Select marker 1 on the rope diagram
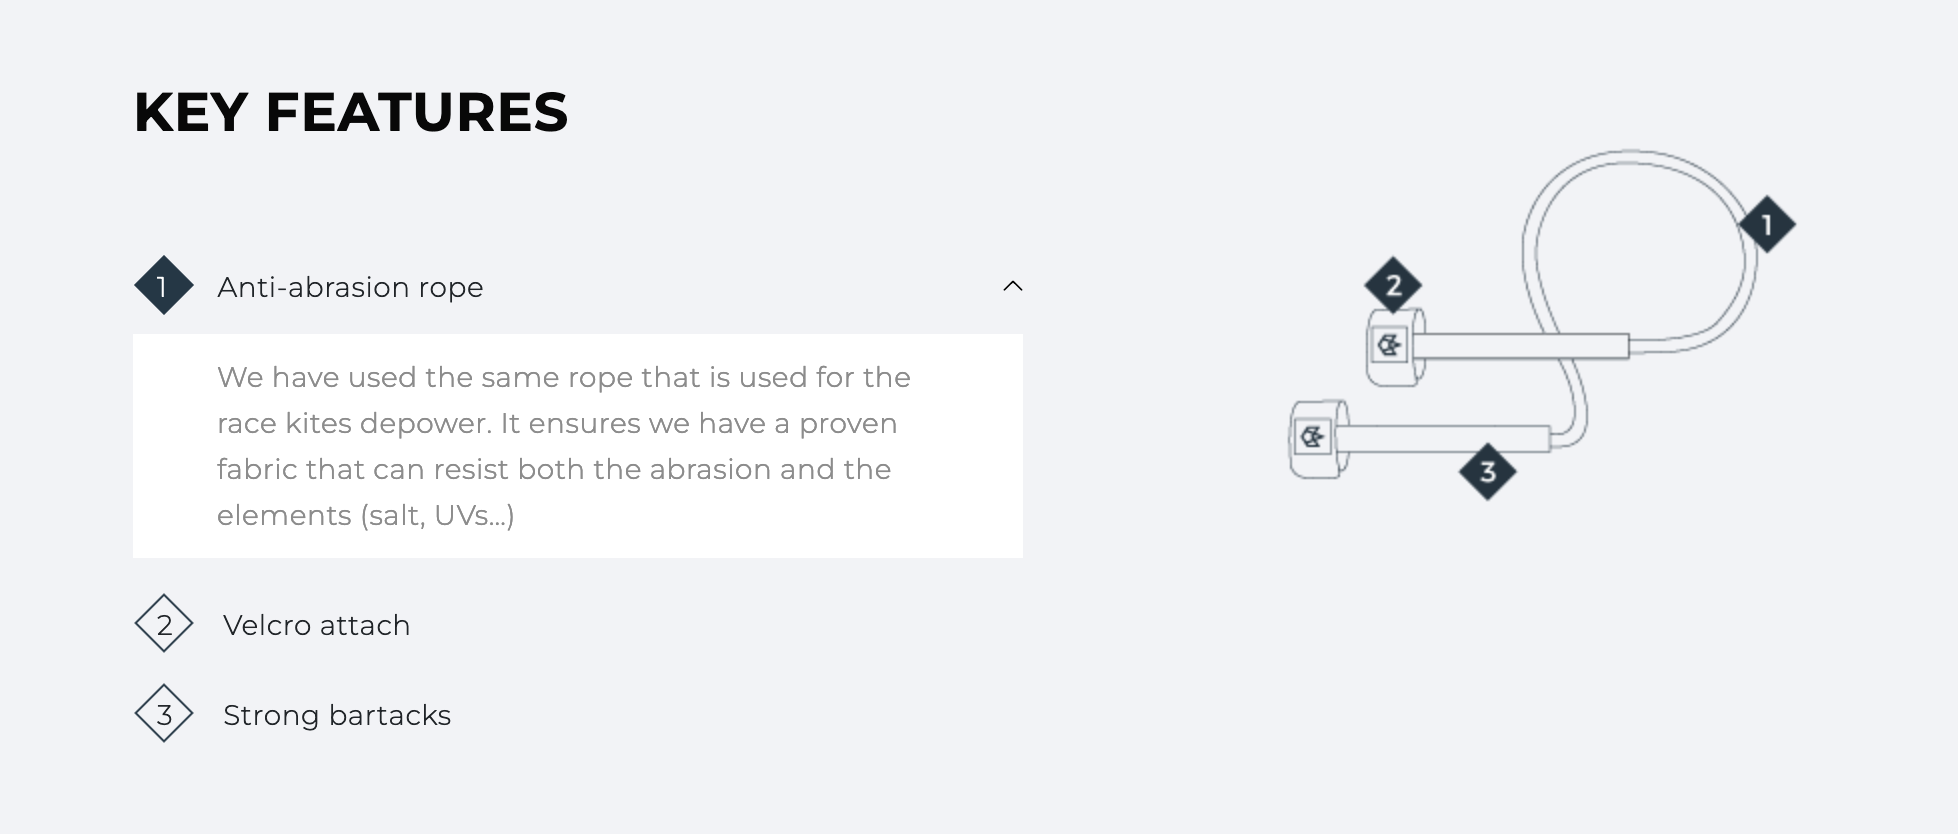This screenshot has width=1958, height=834. (x=1766, y=224)
